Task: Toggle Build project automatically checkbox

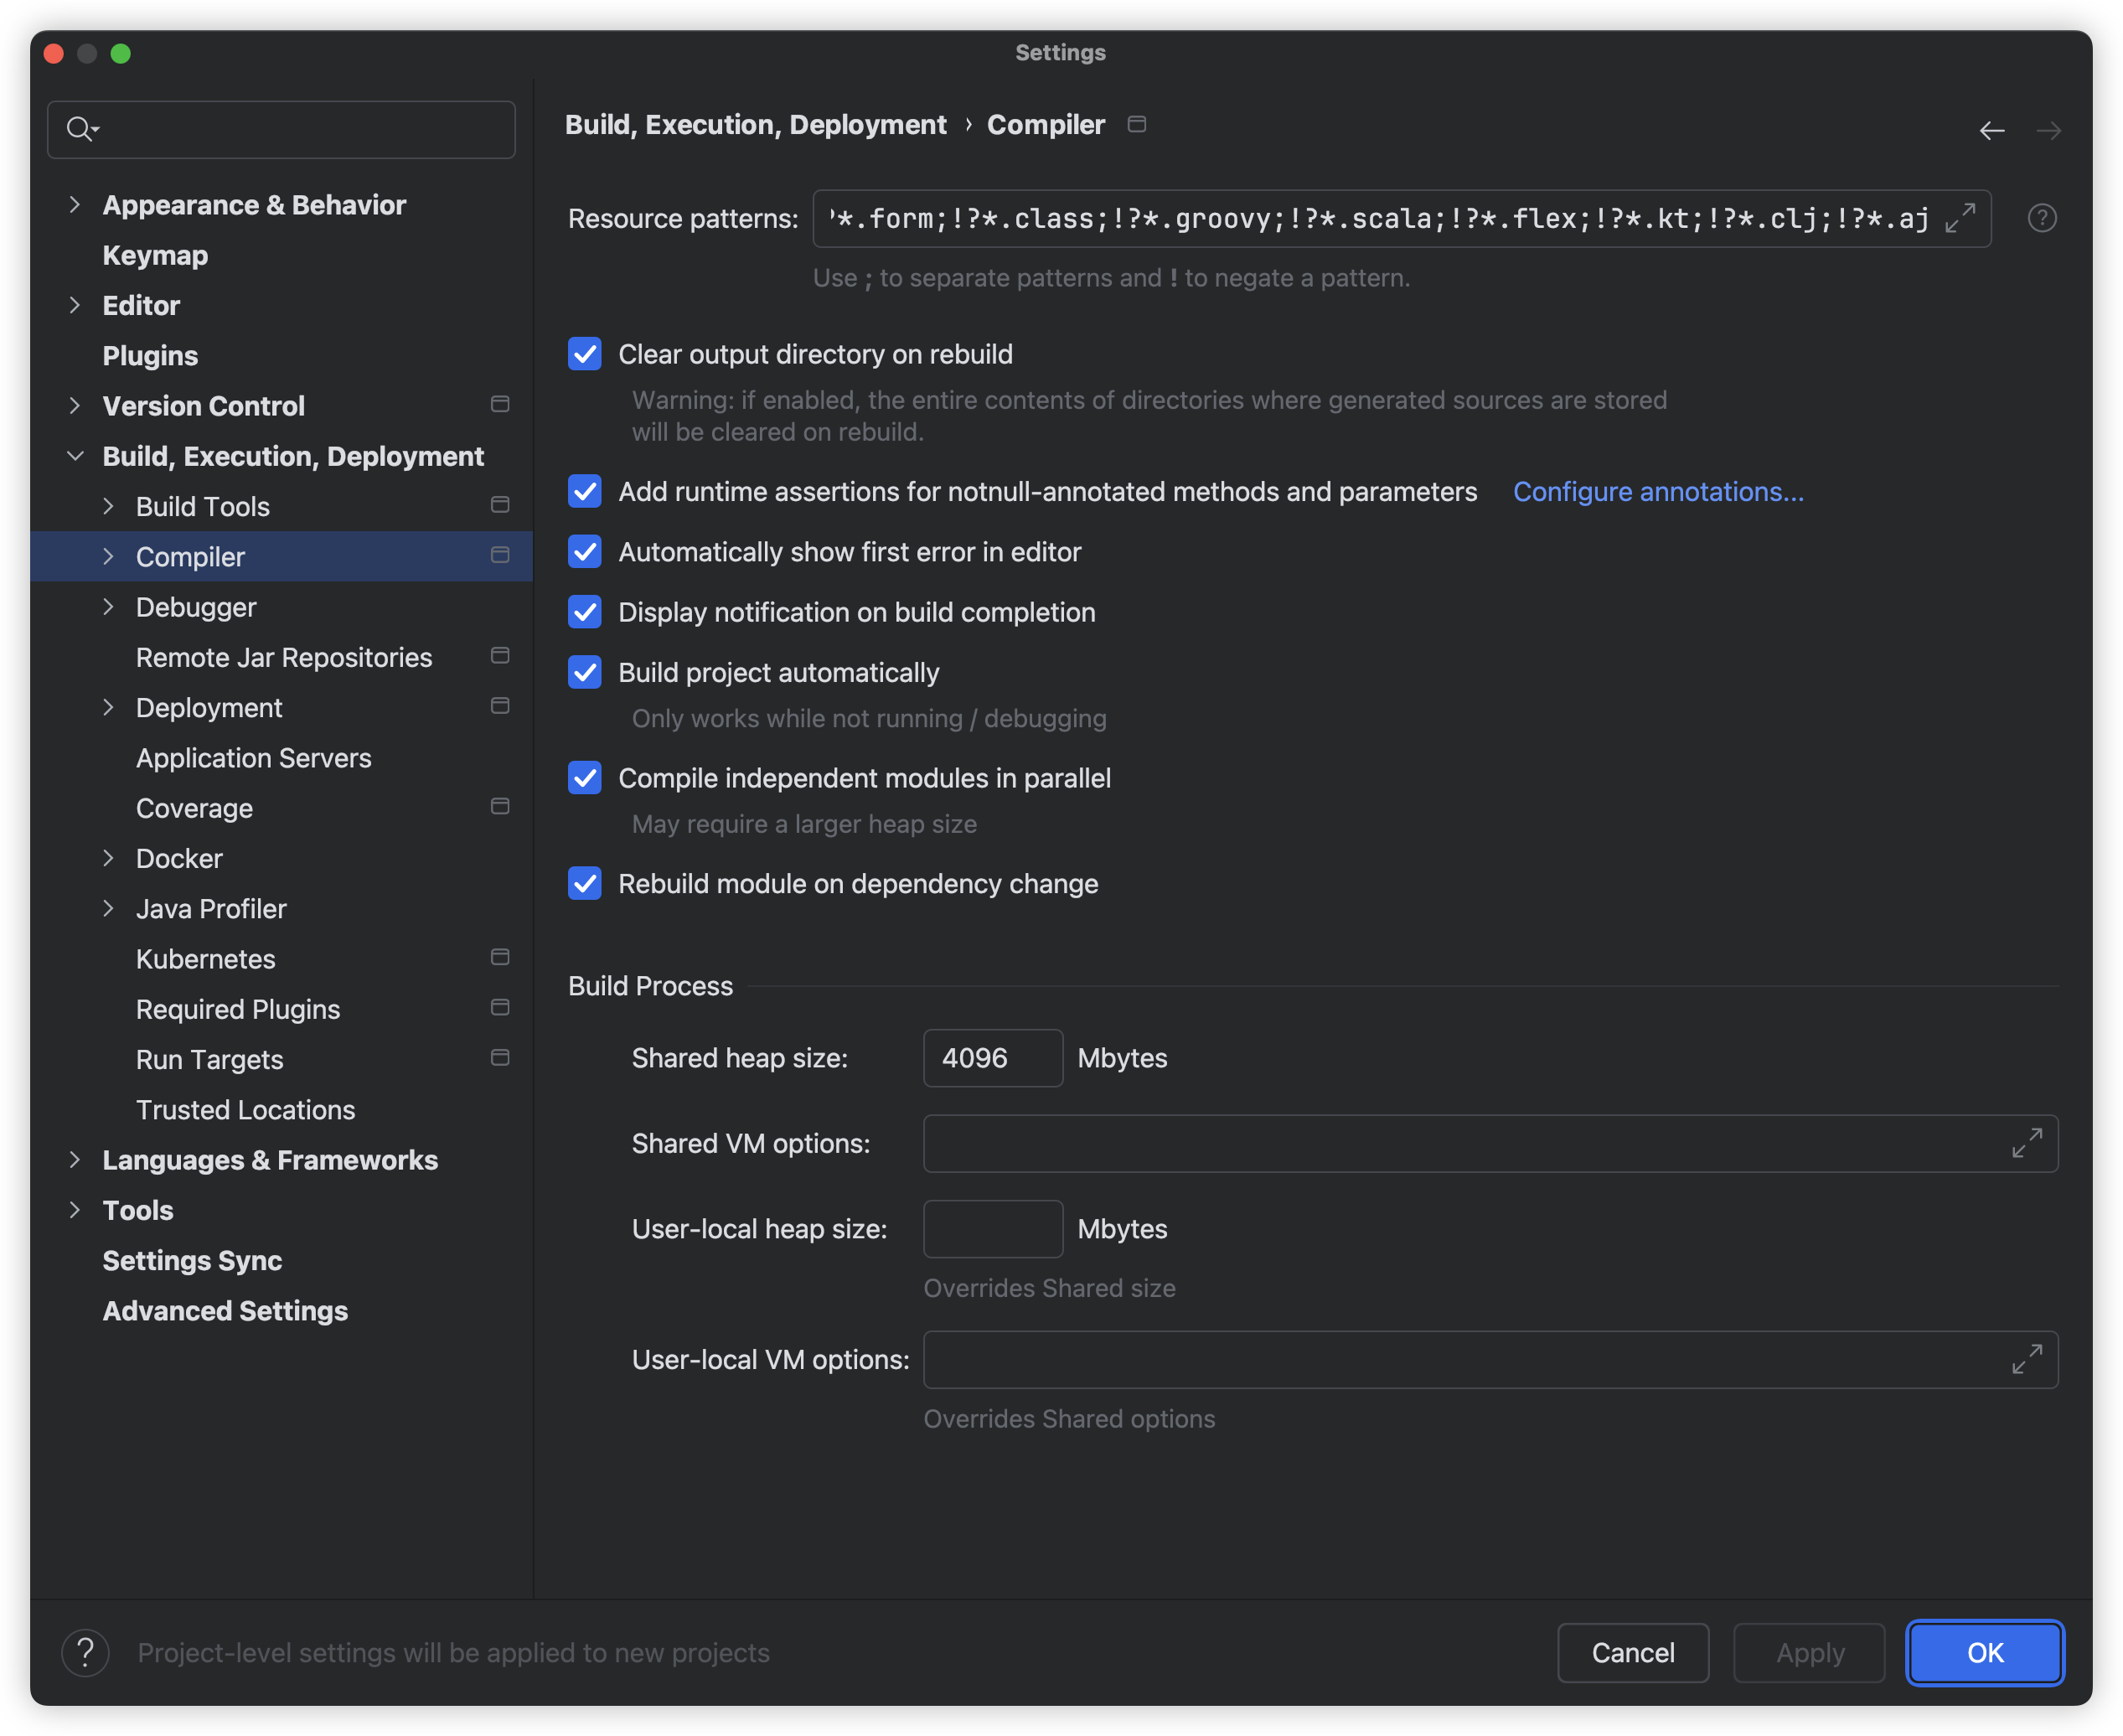Action: click(x=585, y=672)
